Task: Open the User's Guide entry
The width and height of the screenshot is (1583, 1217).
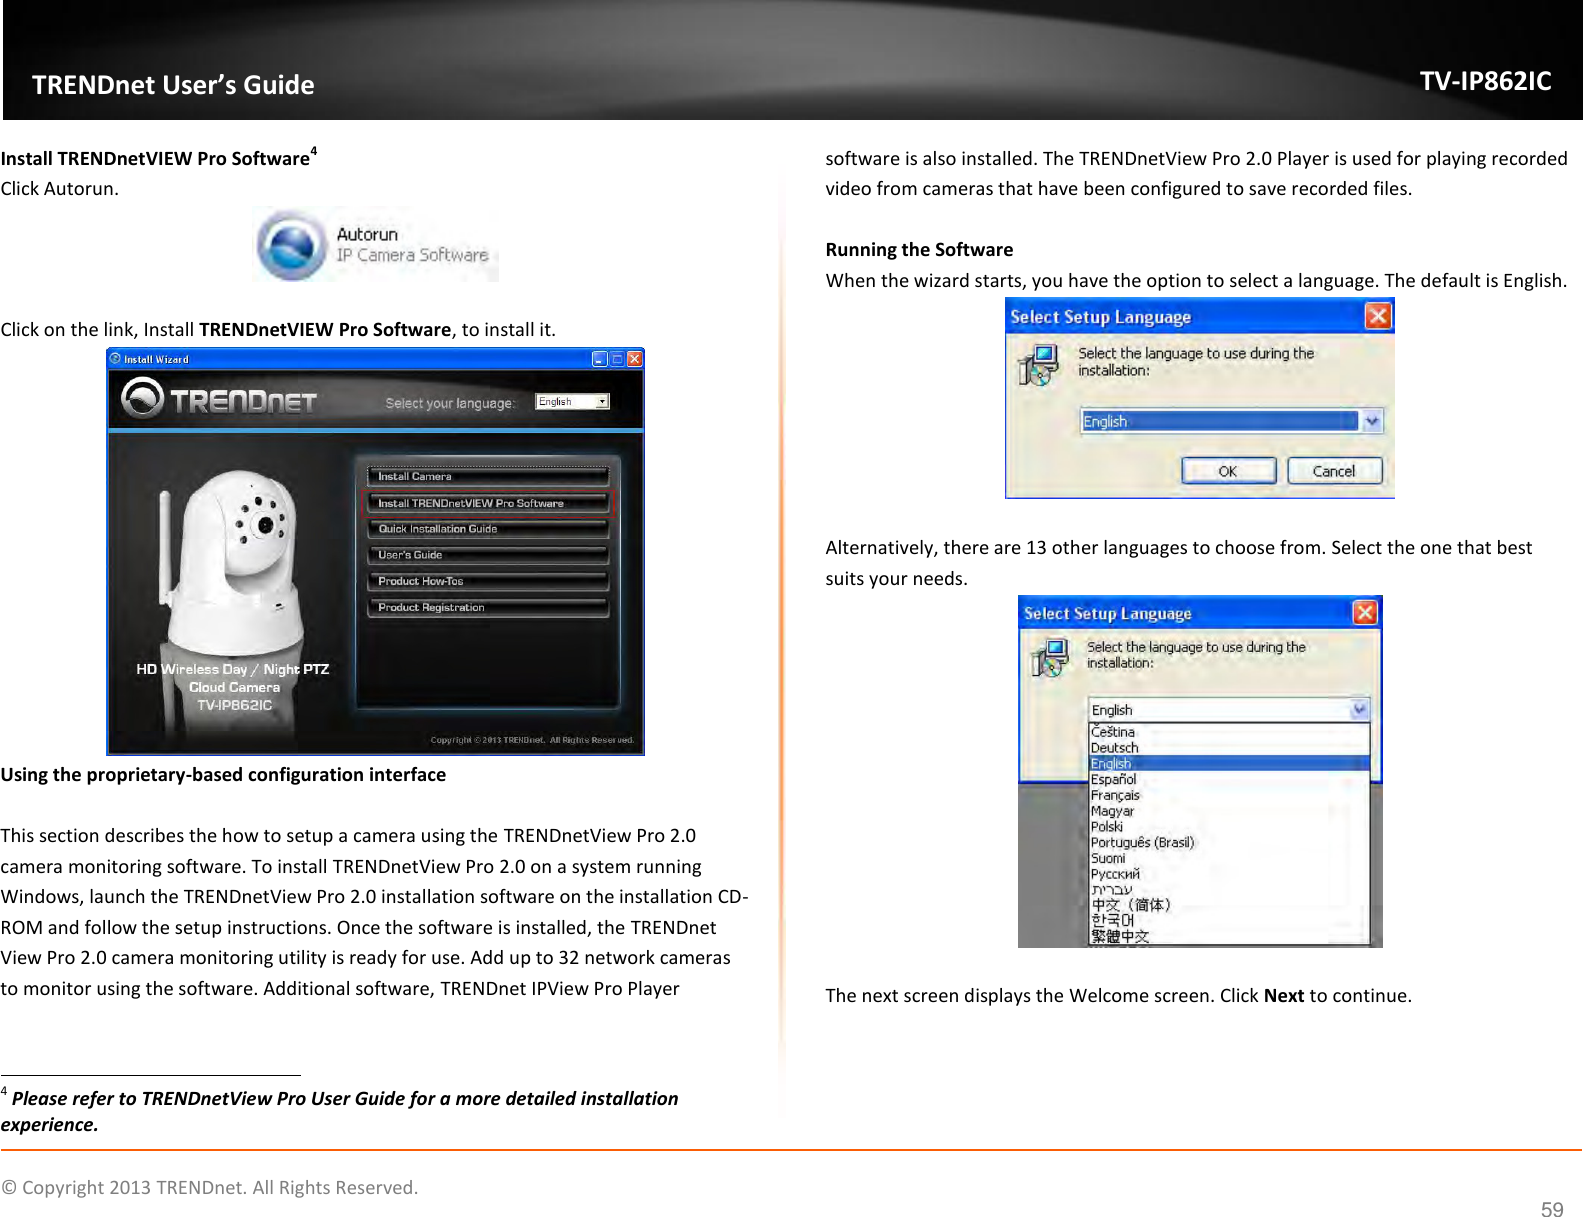Action: click(488, 555)
